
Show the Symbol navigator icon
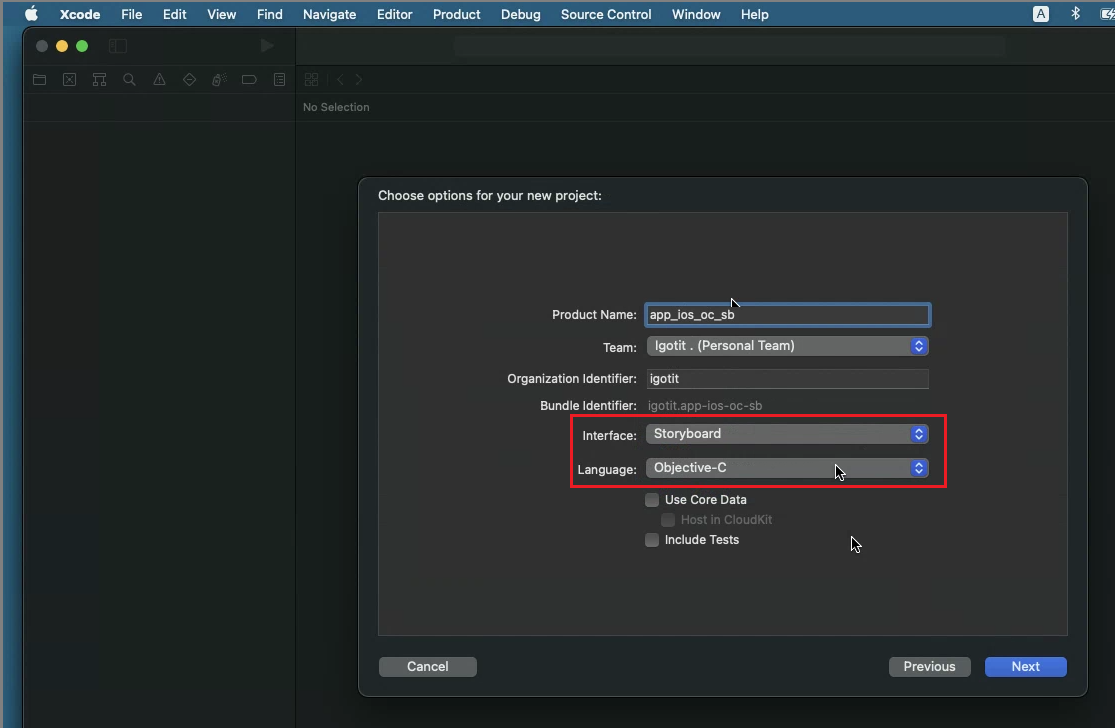(x=100, y=80)
